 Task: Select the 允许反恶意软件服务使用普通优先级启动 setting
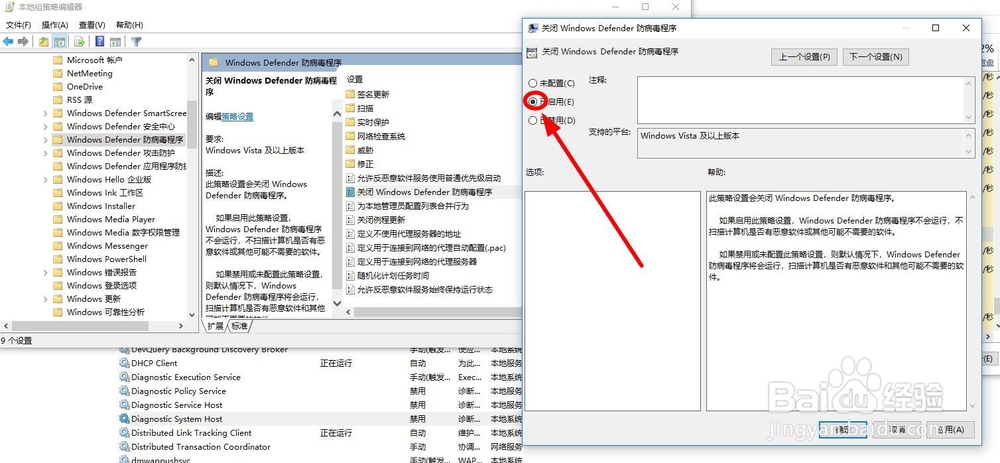(x=429, y=178)
